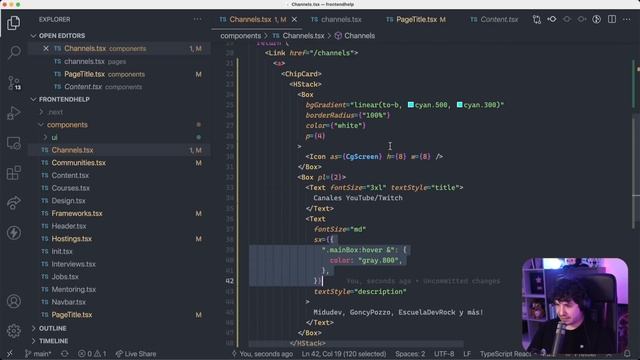Open the Remote Explorer view
The width and height of the screenshot is (640, 360).
(13, 143)
